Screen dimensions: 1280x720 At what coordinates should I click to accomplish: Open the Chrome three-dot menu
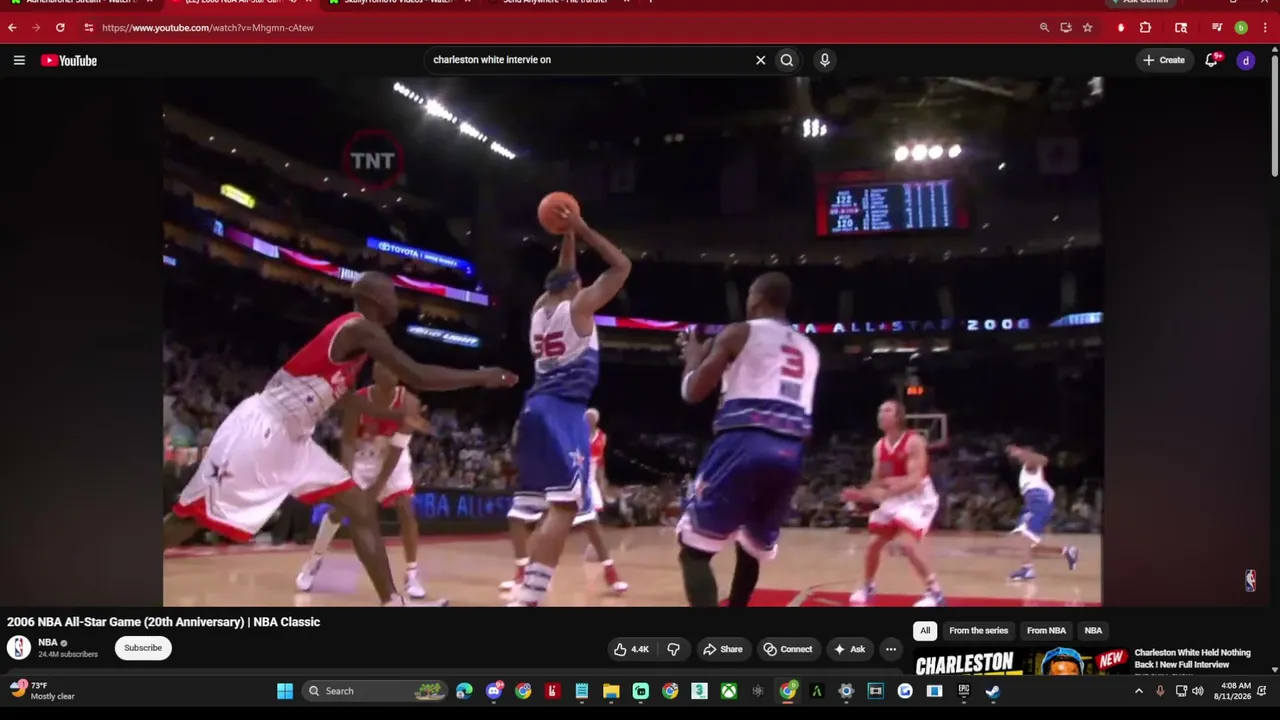pos(1265,28)
